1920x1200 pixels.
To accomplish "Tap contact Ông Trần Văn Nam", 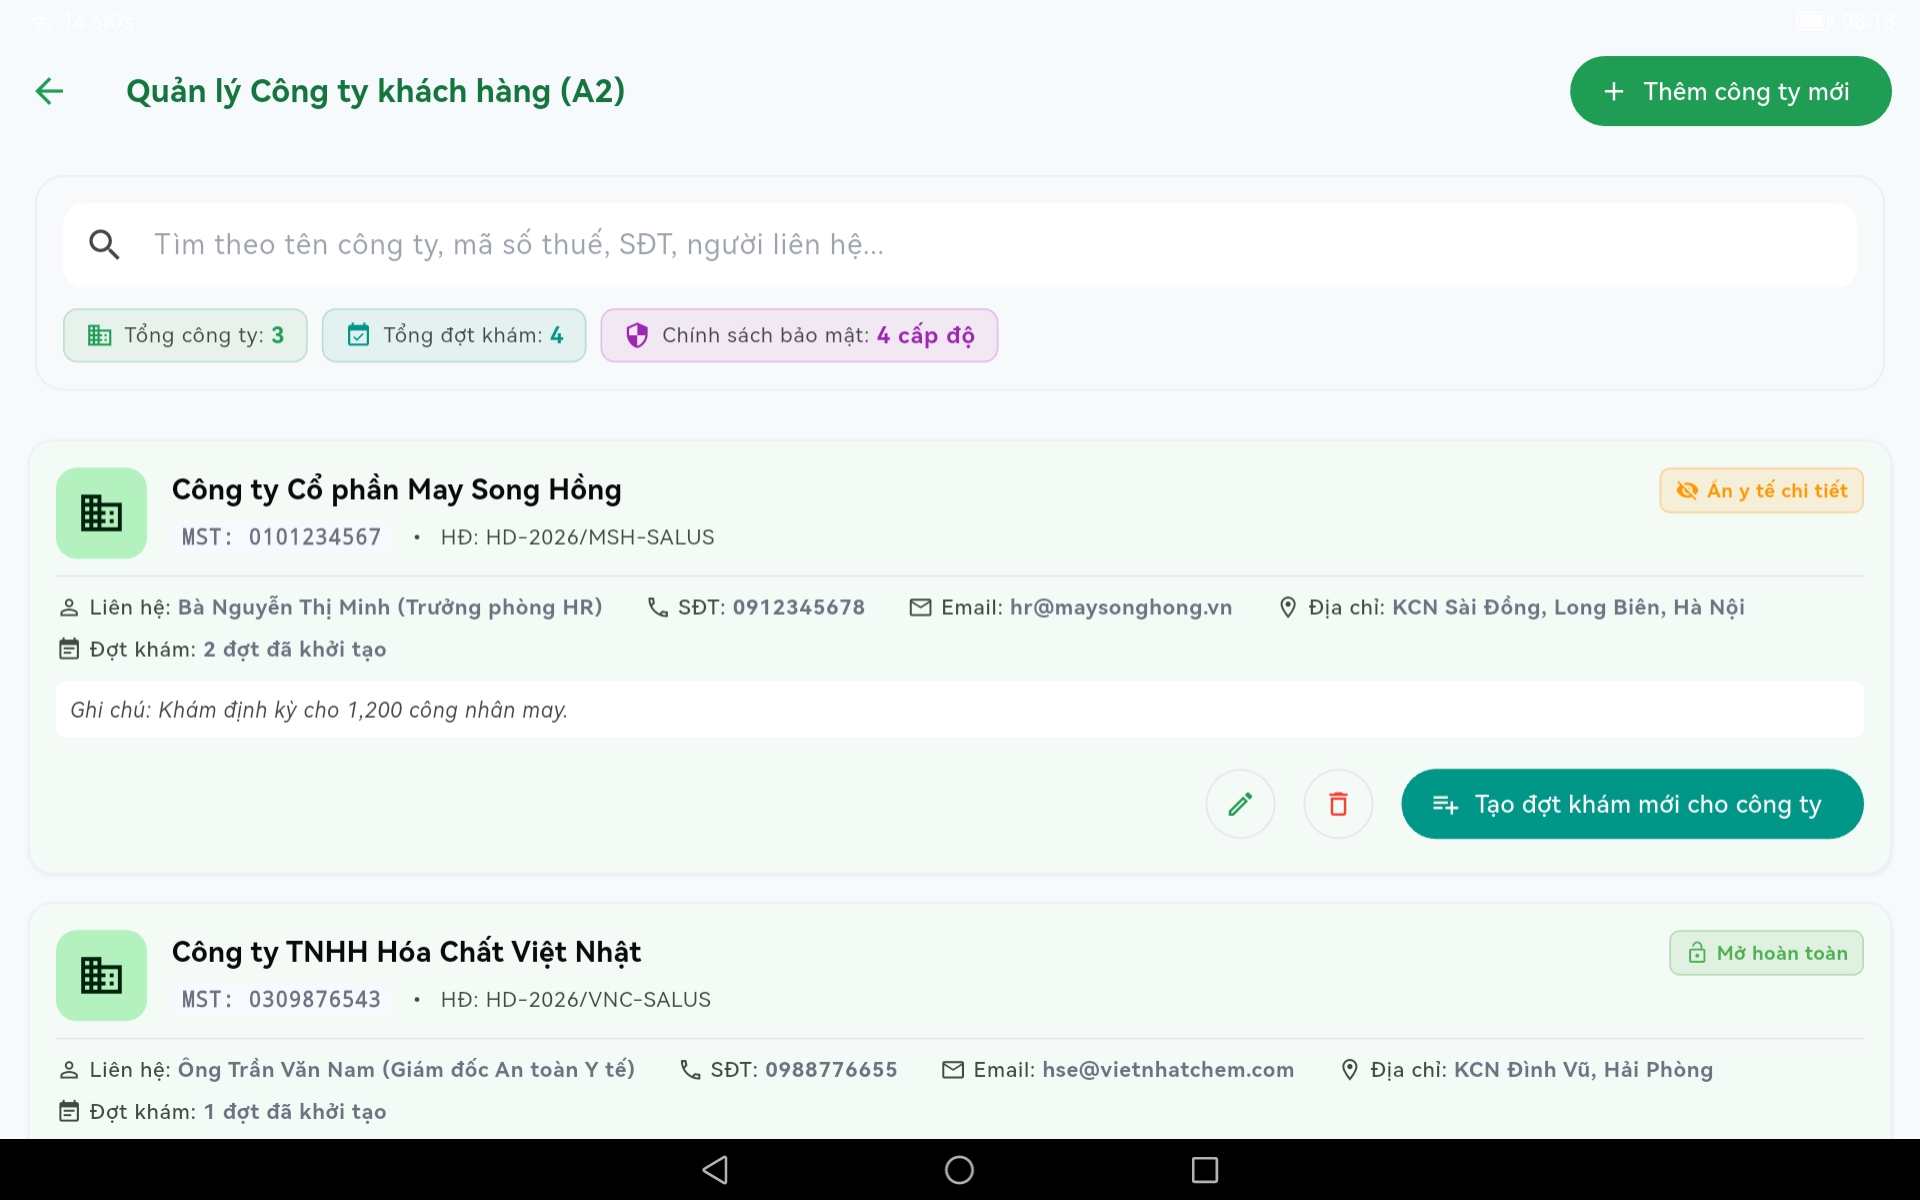I will 406,1069.
